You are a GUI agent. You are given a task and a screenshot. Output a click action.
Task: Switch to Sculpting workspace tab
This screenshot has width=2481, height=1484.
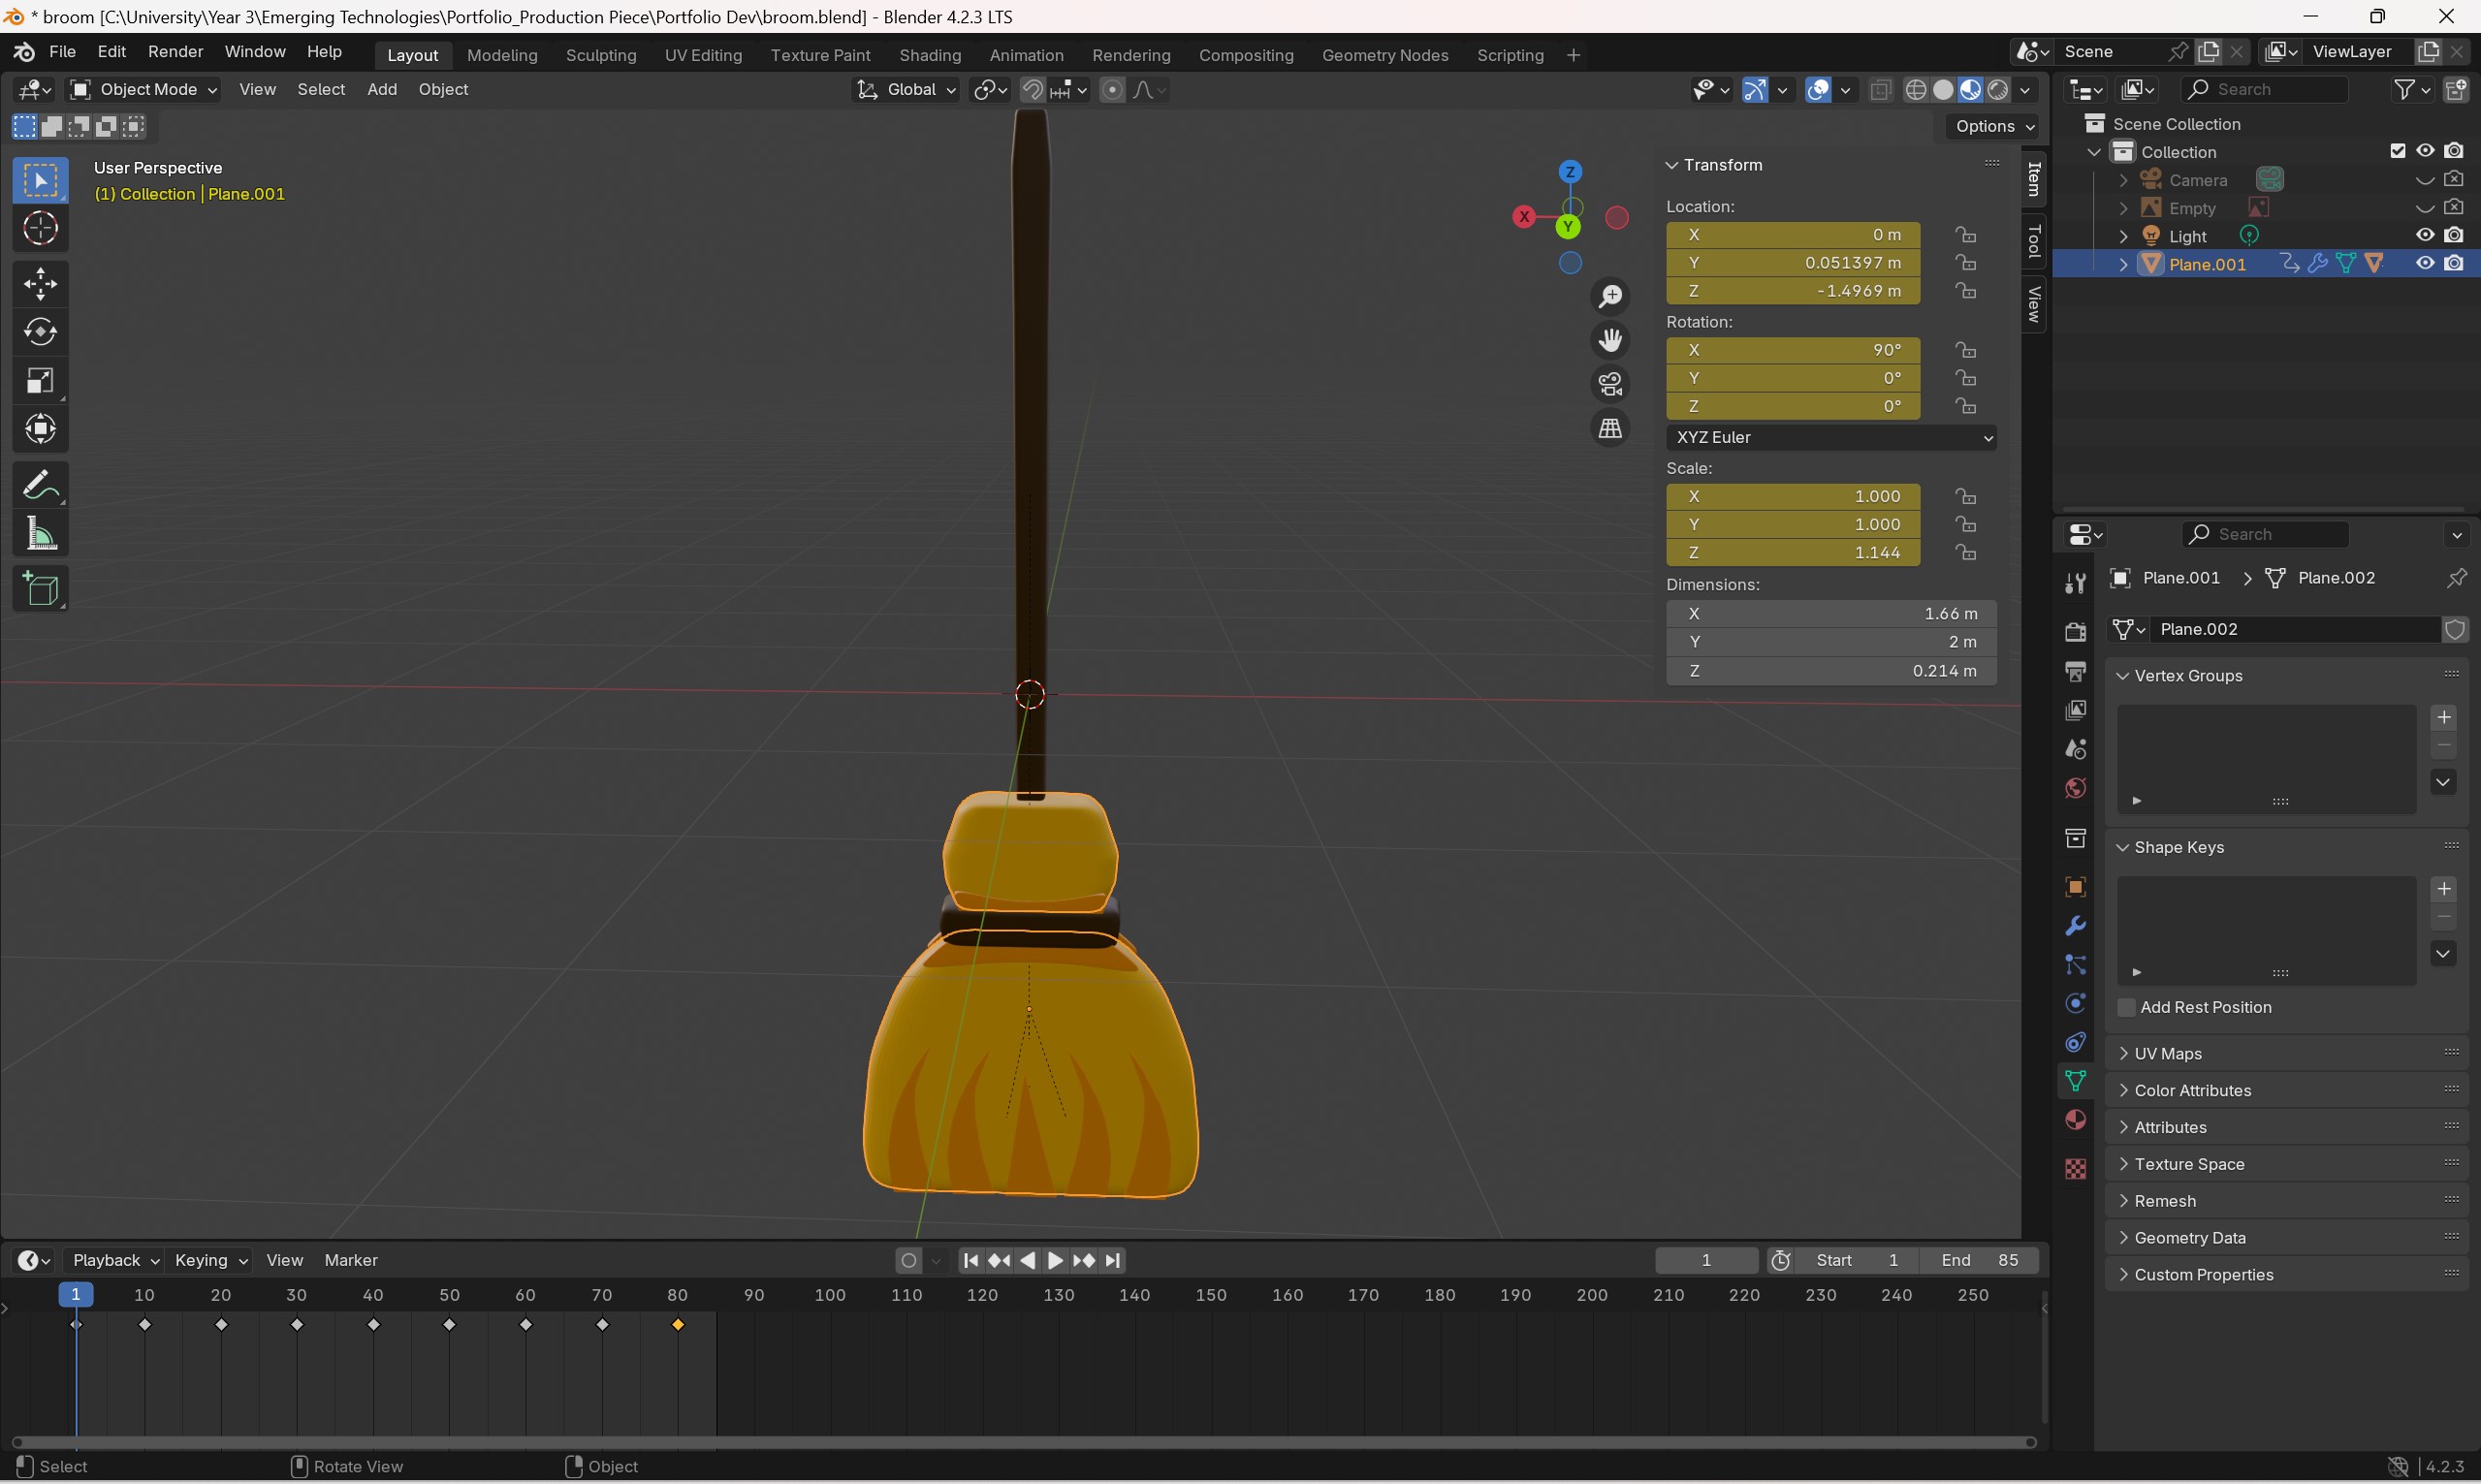click(601, 55)
